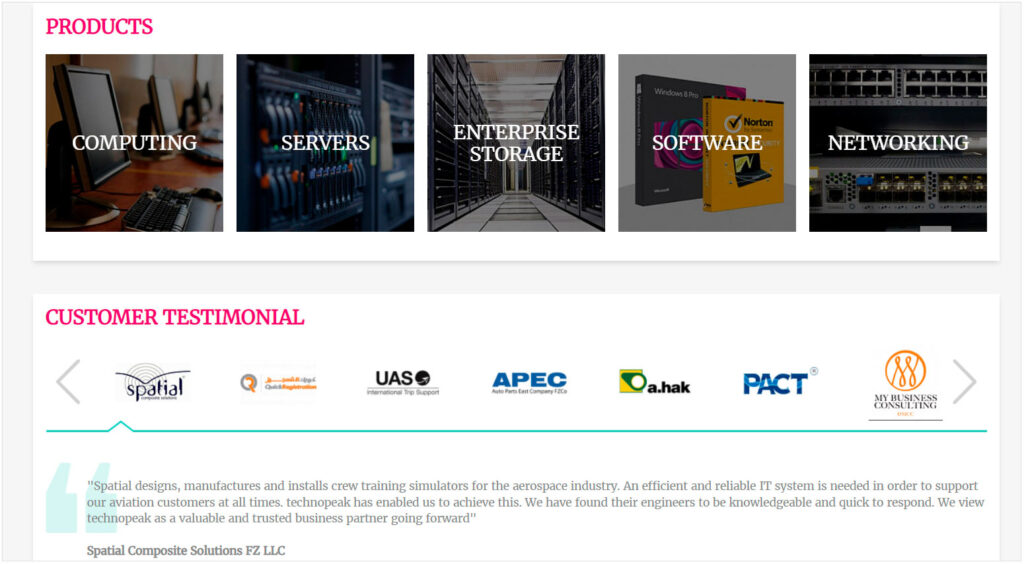Click the teal active-testimonial pointer under Spatial
The width and height of the screenshot is (1024, 564).
coord(121,427)
